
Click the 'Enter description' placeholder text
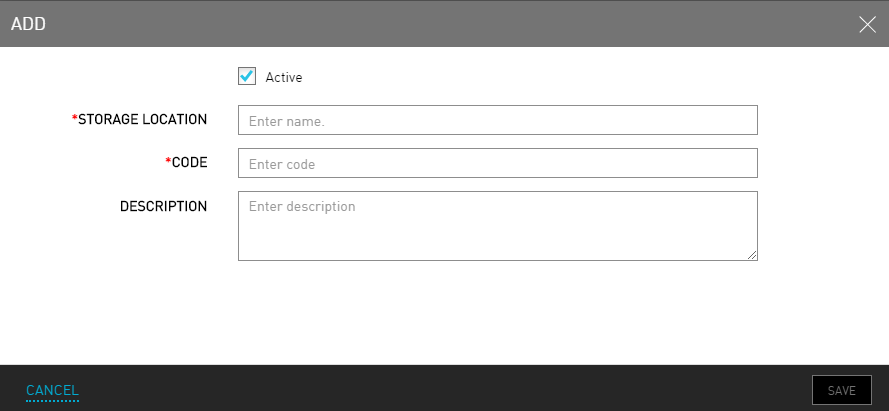(x=302, y=206)
